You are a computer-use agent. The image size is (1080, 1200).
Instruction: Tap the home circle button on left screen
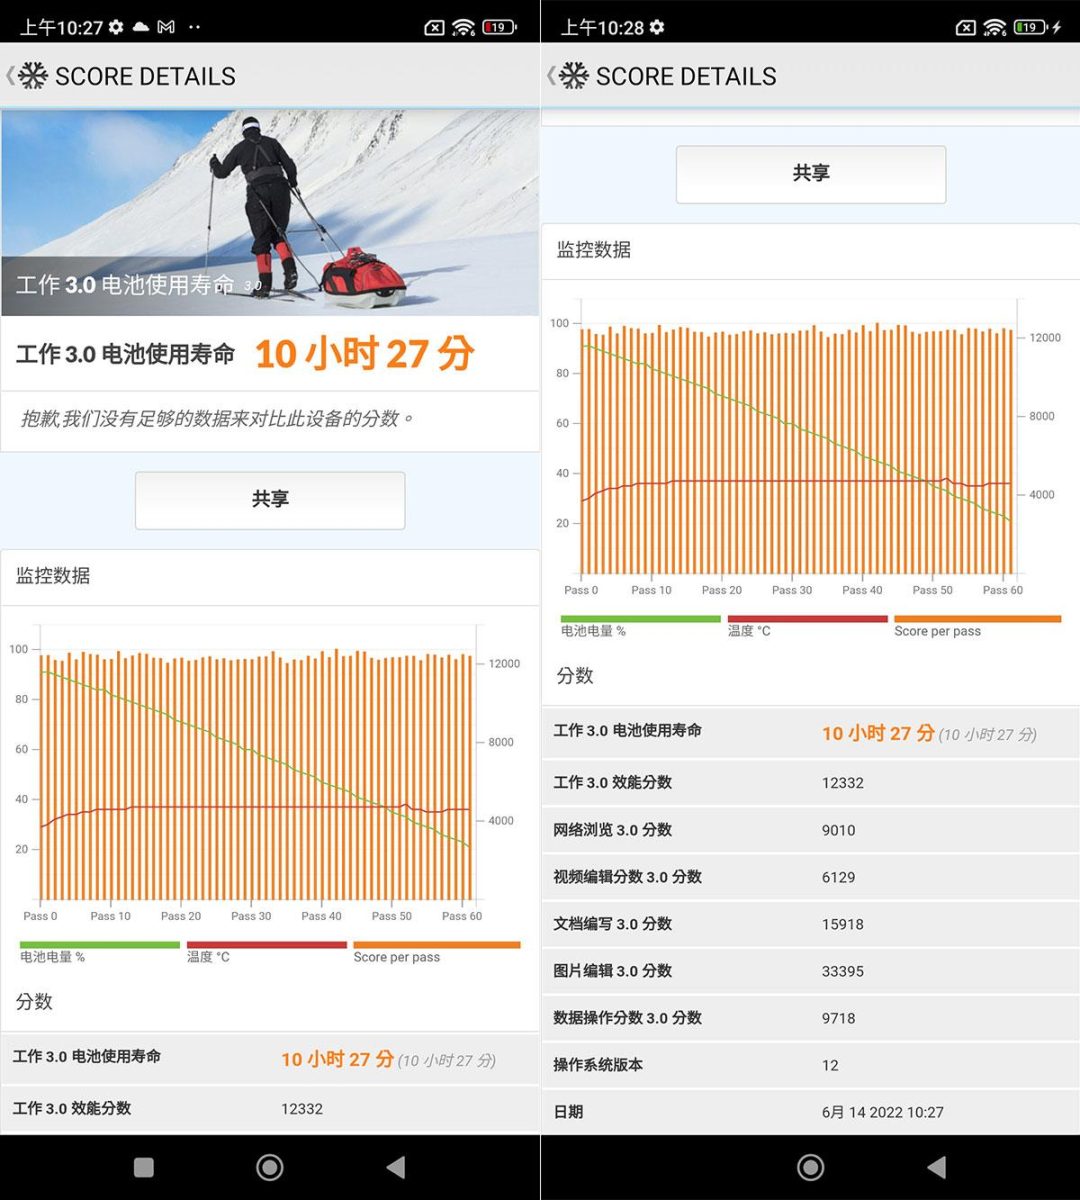[x=270, y=1167]
